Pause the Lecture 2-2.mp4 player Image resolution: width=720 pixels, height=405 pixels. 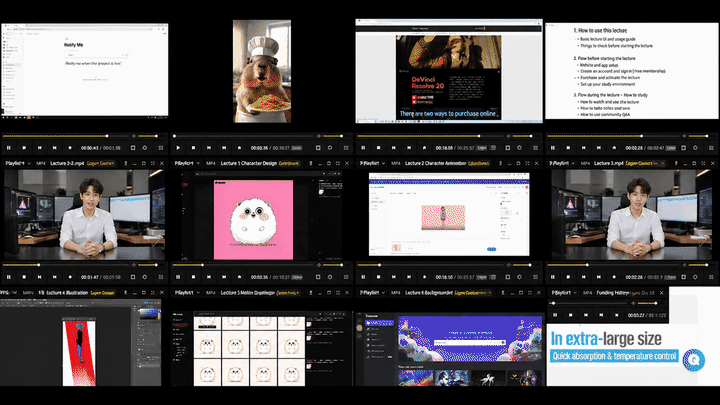pyautogui.click(x=9, y=277)
